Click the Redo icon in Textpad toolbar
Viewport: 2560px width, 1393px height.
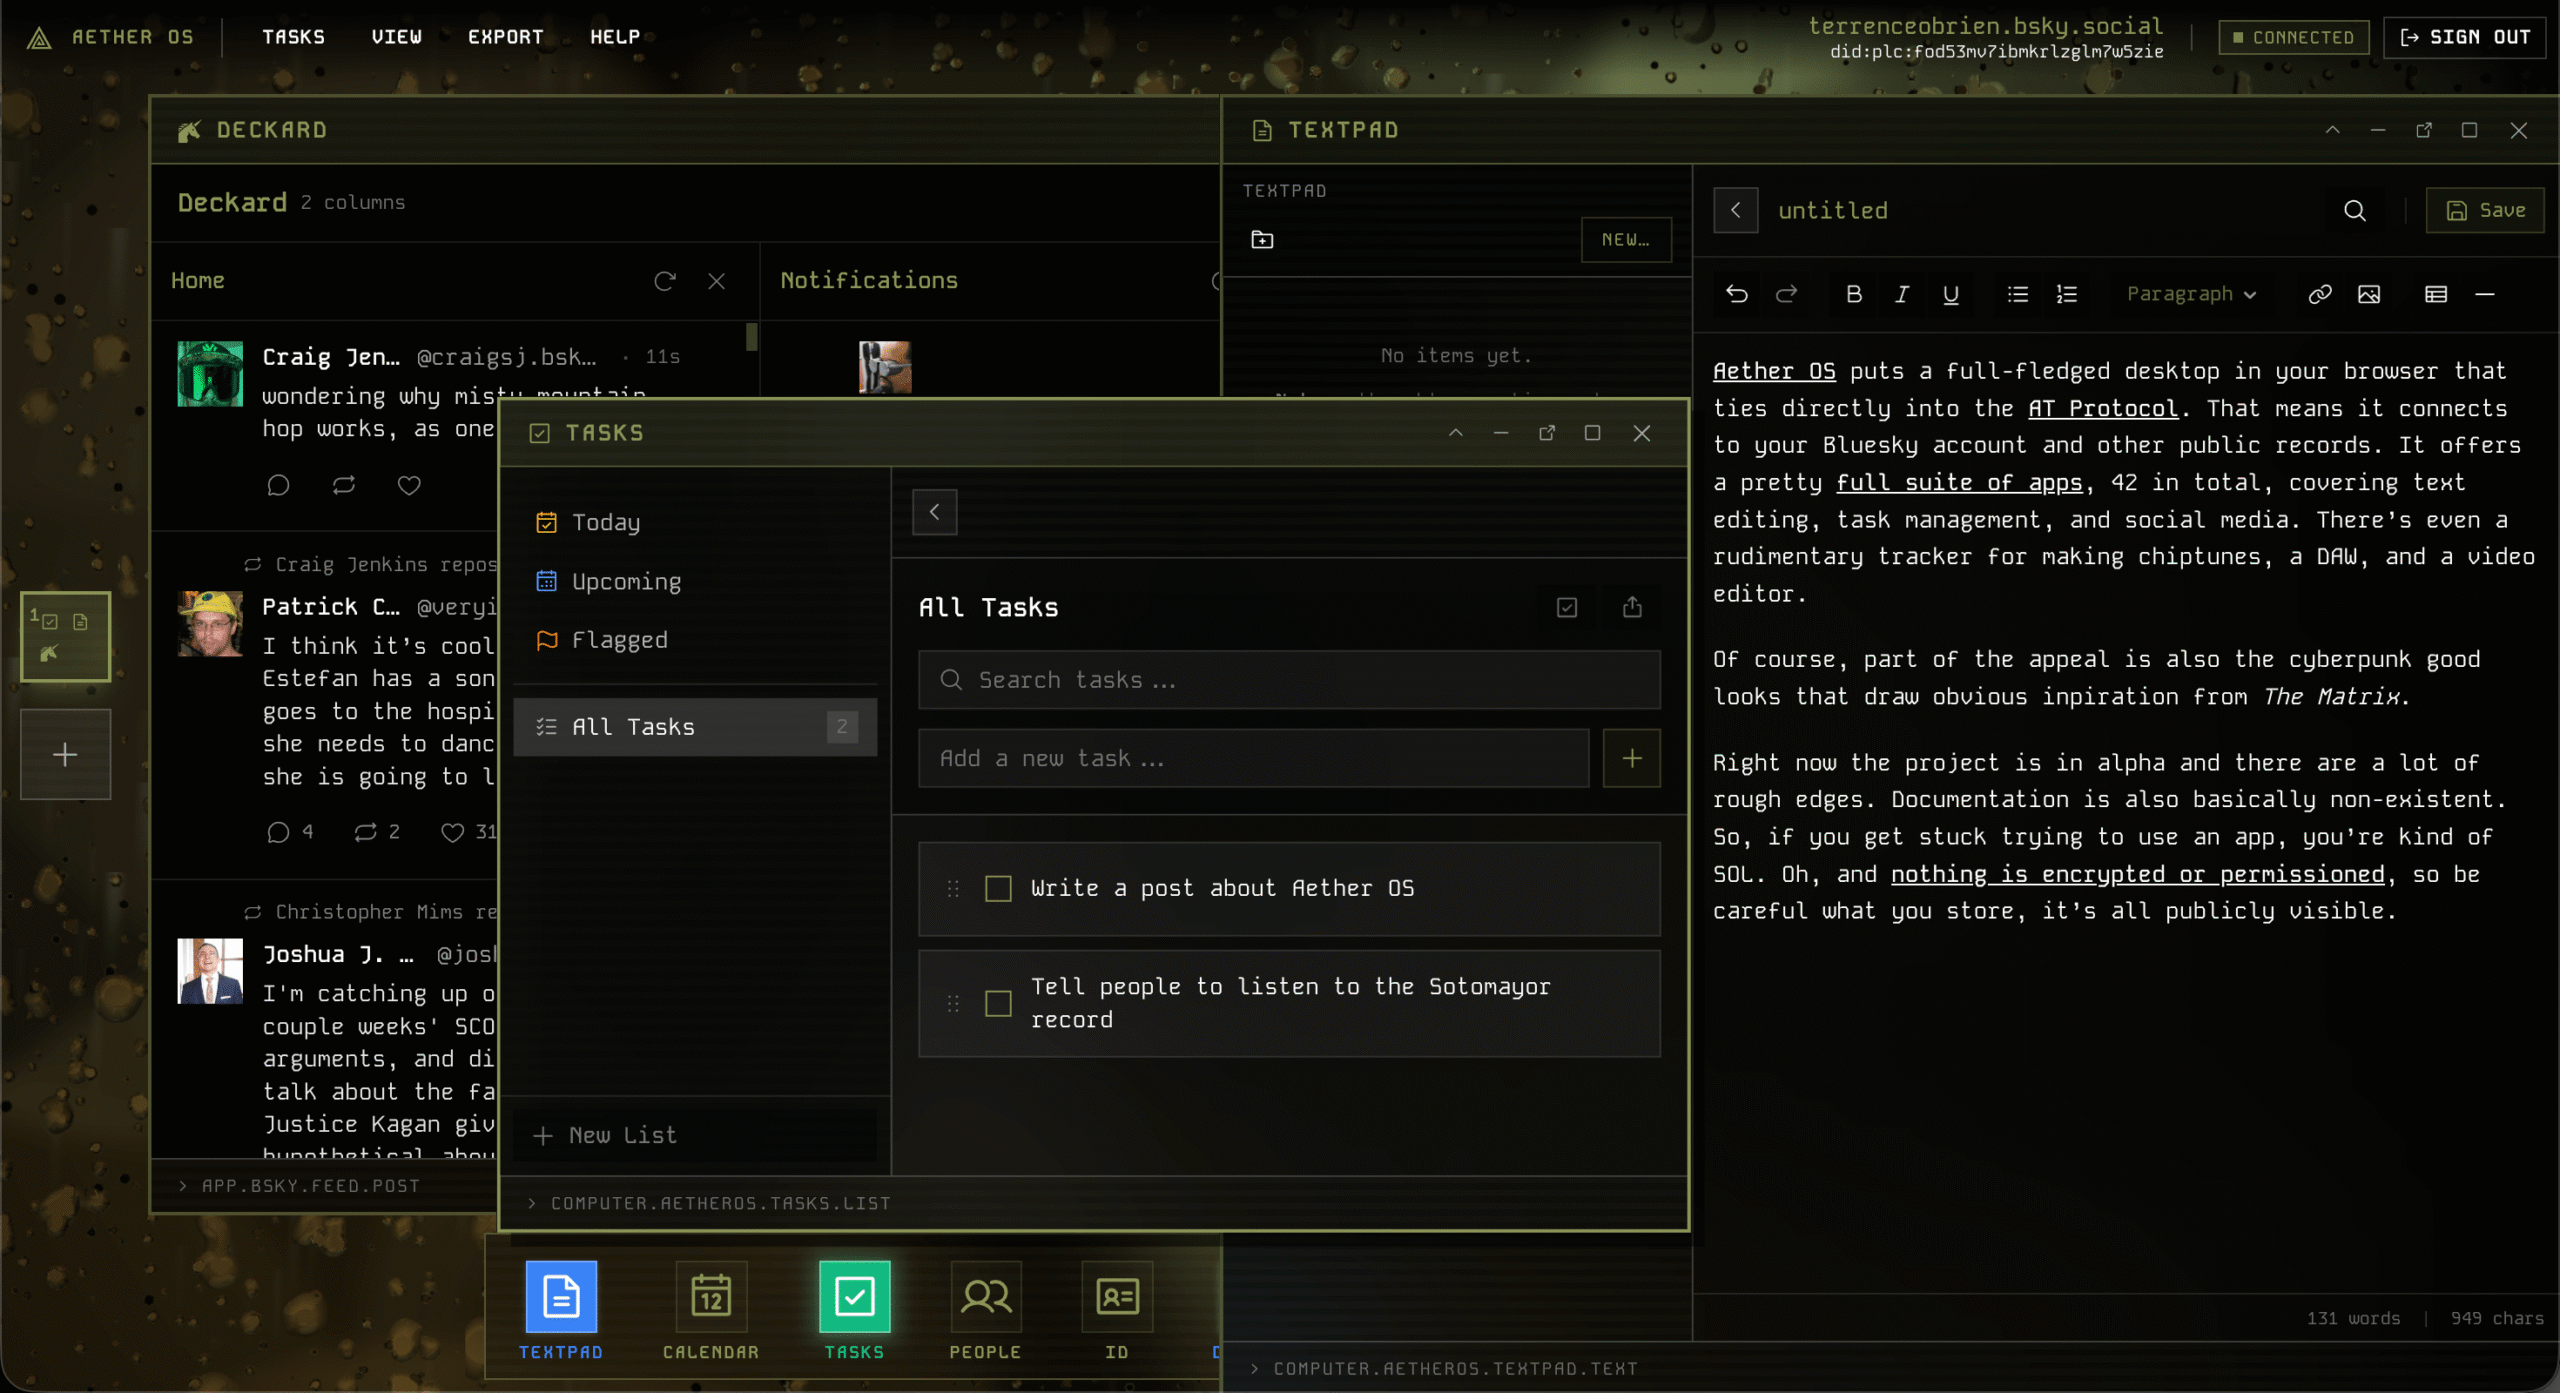[x=1787, y=294]
